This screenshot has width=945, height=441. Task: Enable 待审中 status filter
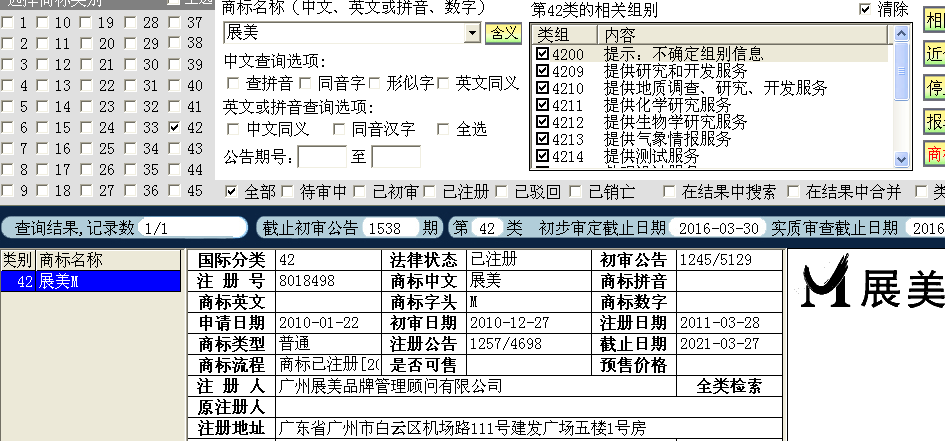(288, 192)
